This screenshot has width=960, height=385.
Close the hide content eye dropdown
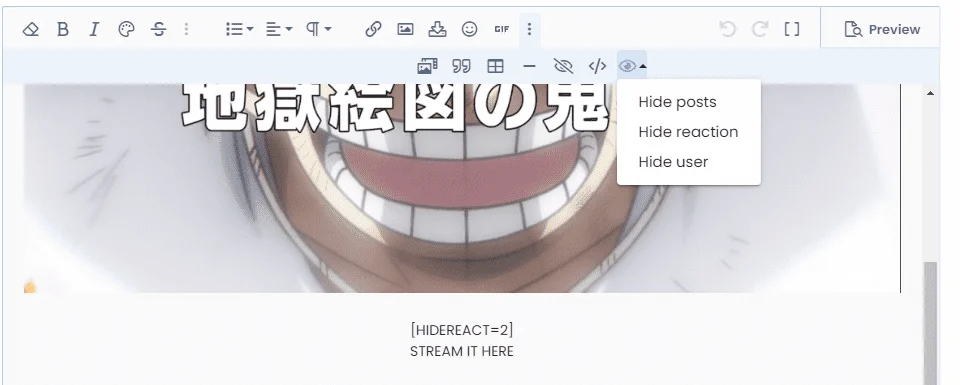click(632, 66)
